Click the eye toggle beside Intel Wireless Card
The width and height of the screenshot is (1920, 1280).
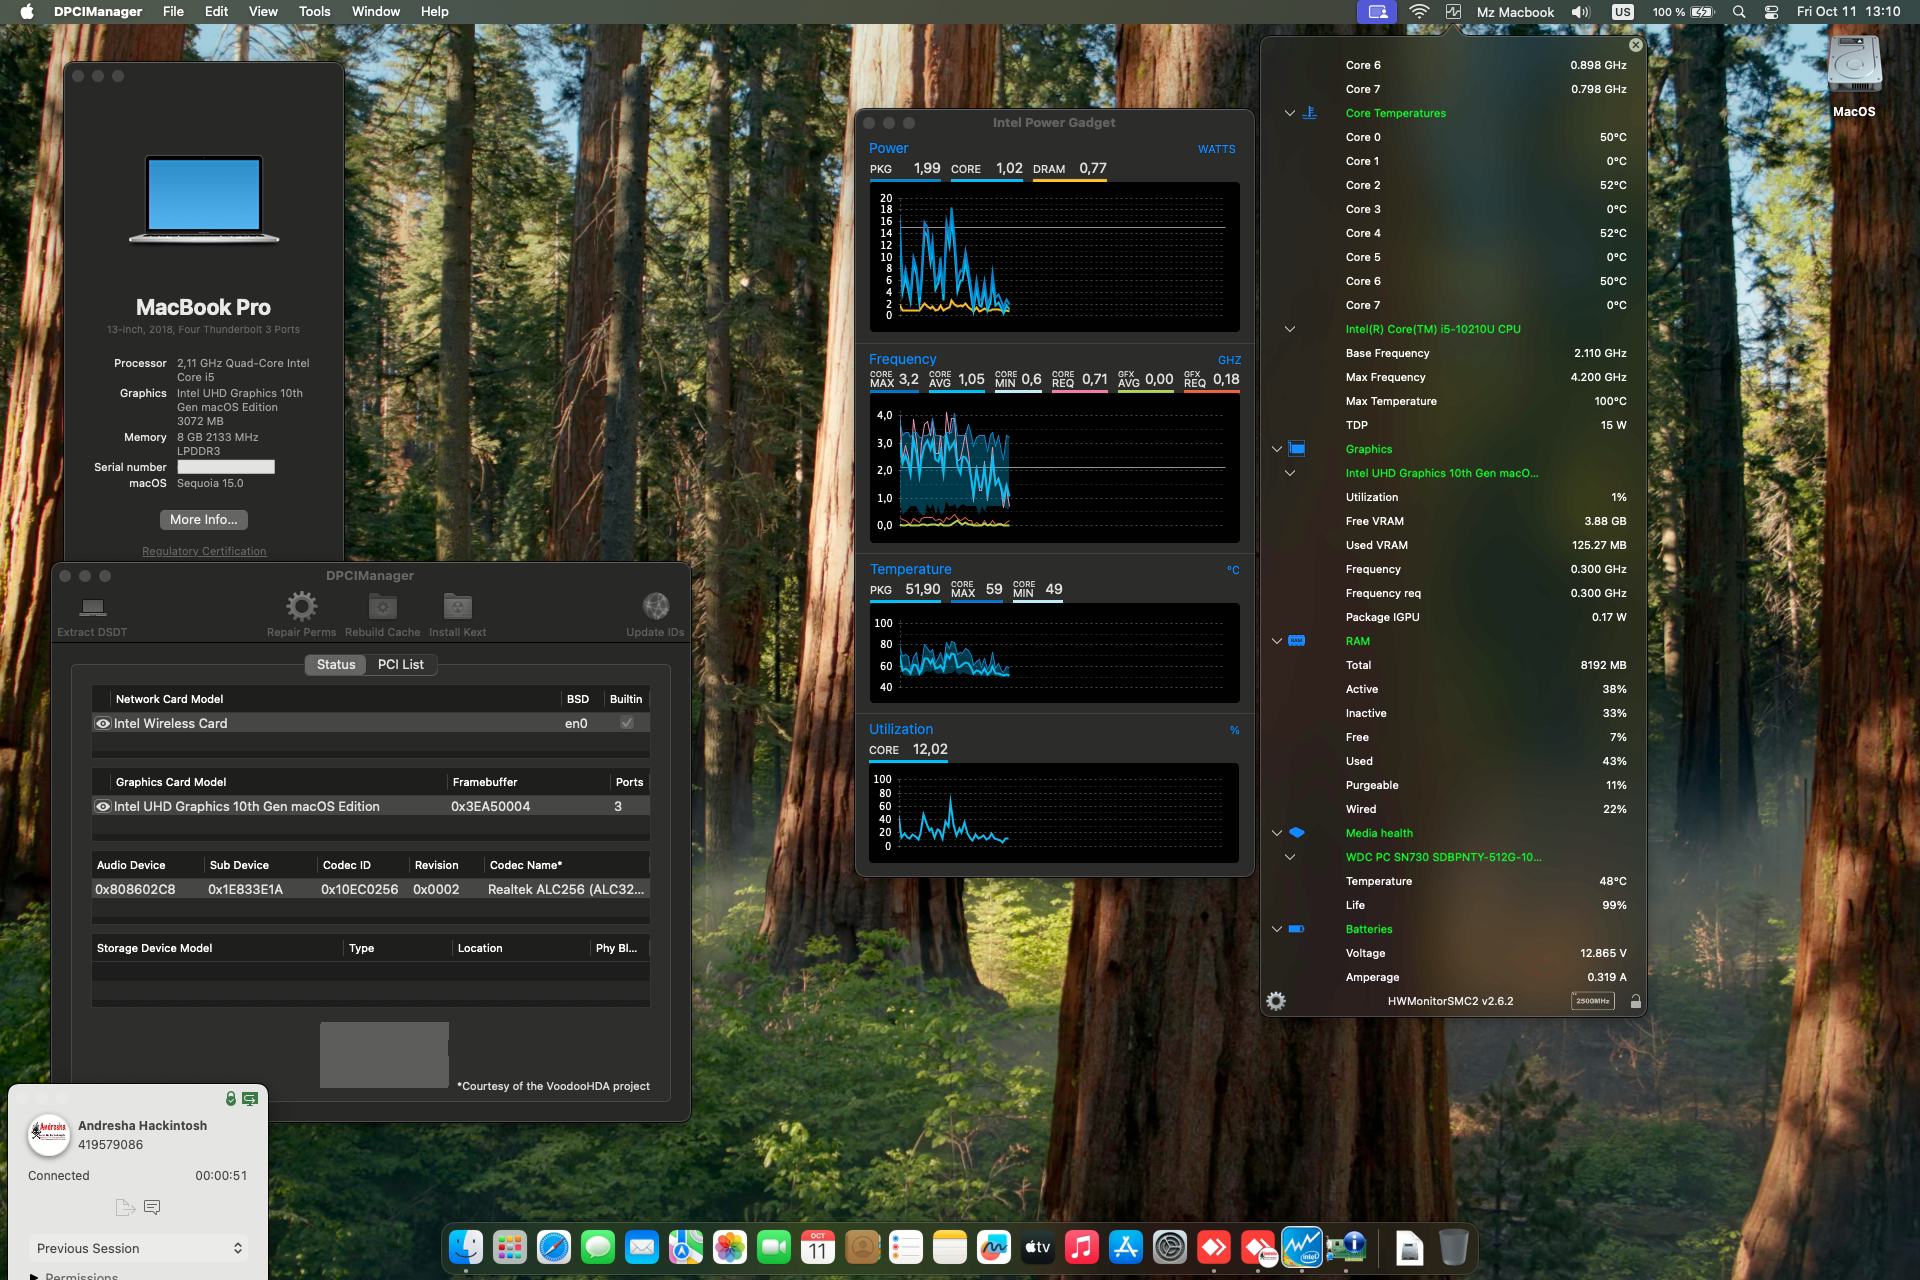[103, 722]
